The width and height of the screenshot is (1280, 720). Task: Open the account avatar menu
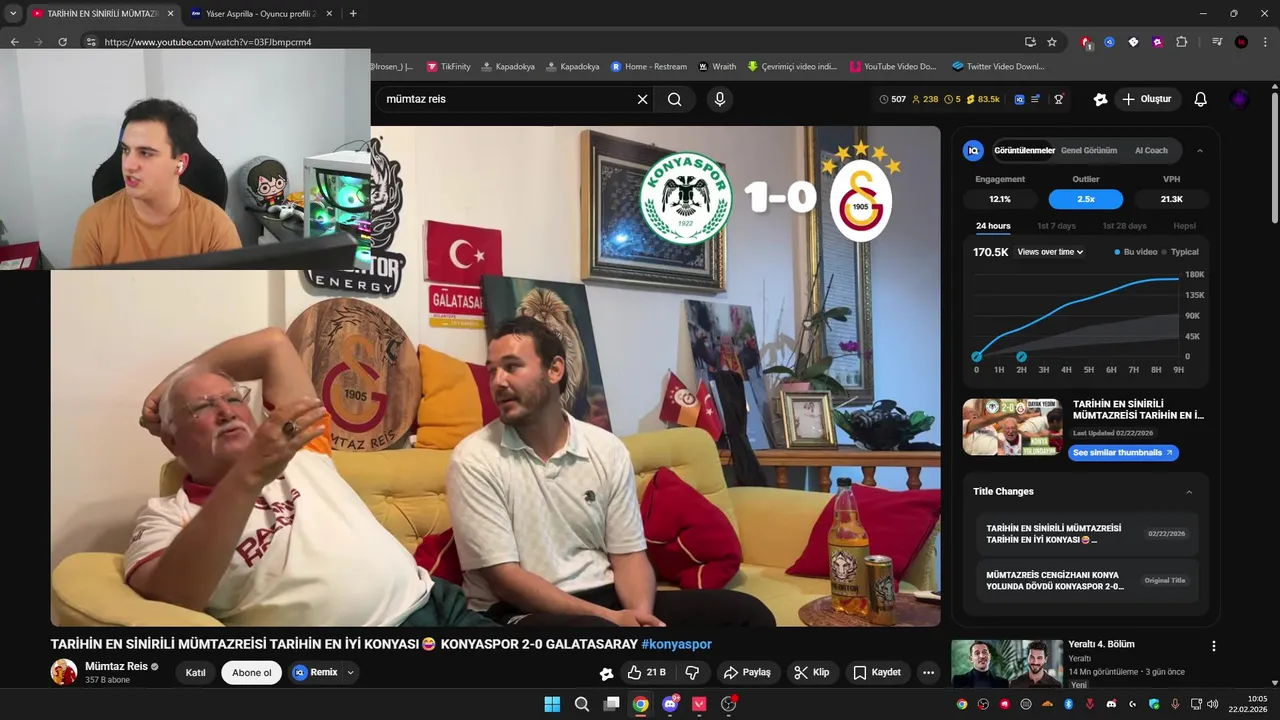tap(1239, 99)
